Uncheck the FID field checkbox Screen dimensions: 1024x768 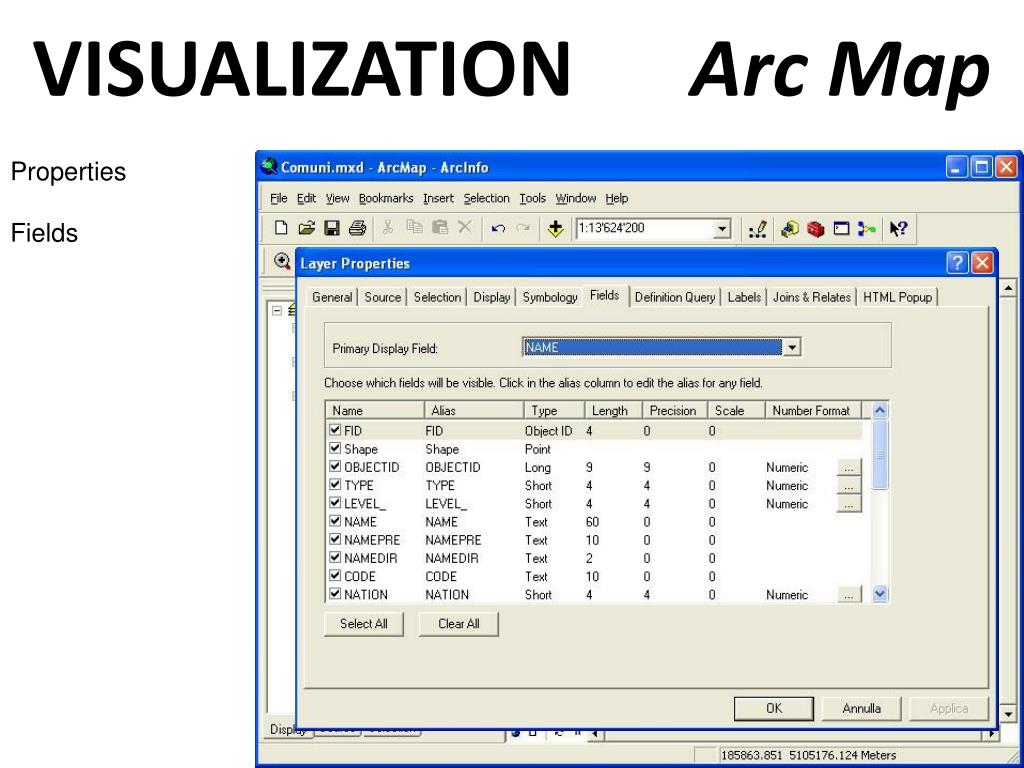click(335, 430)
